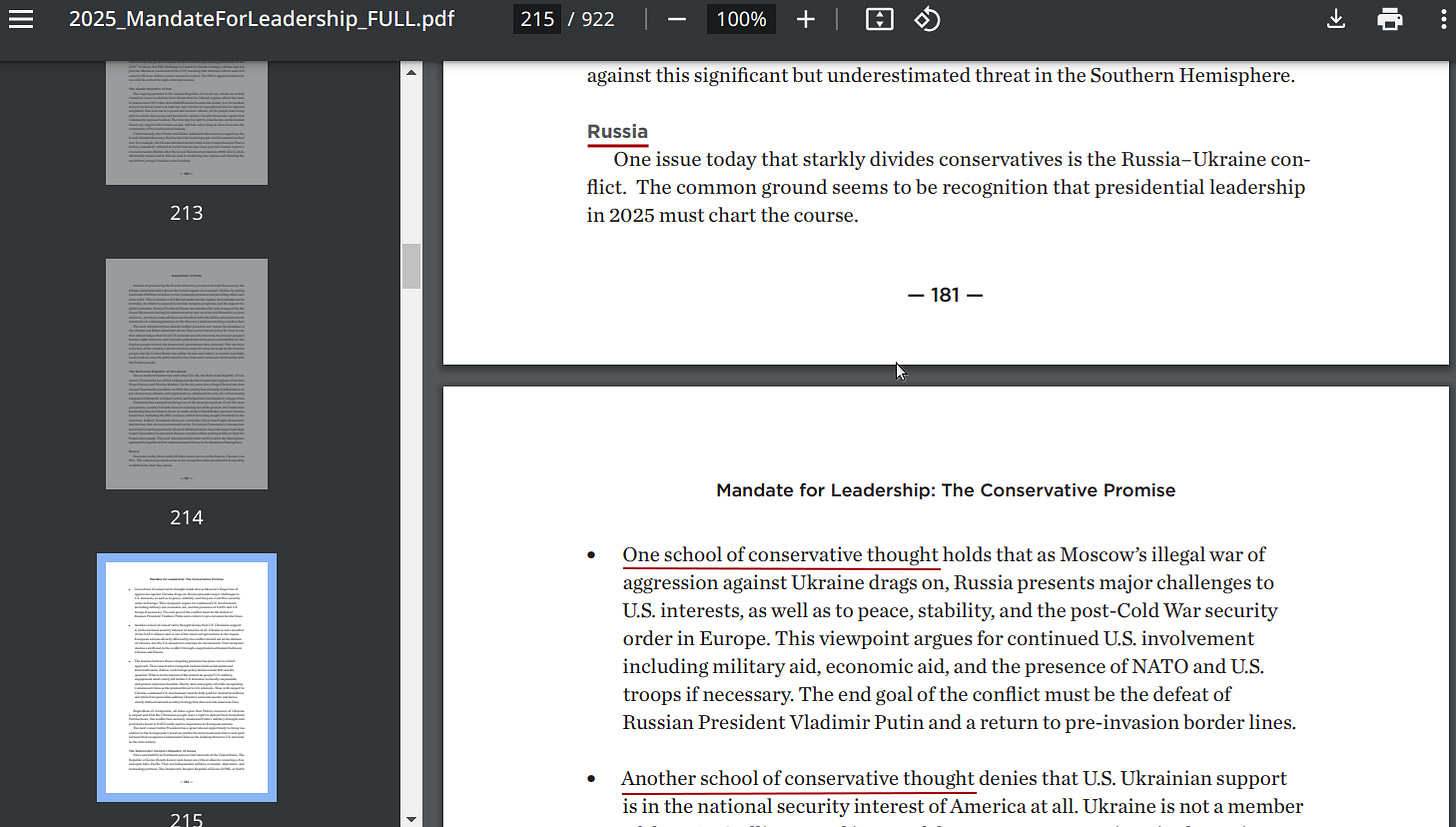Image resolution: width=1456 pixels, height=827 pixels.
Task: Open page 213 thumbnail
Action: [x=187, y=122]
